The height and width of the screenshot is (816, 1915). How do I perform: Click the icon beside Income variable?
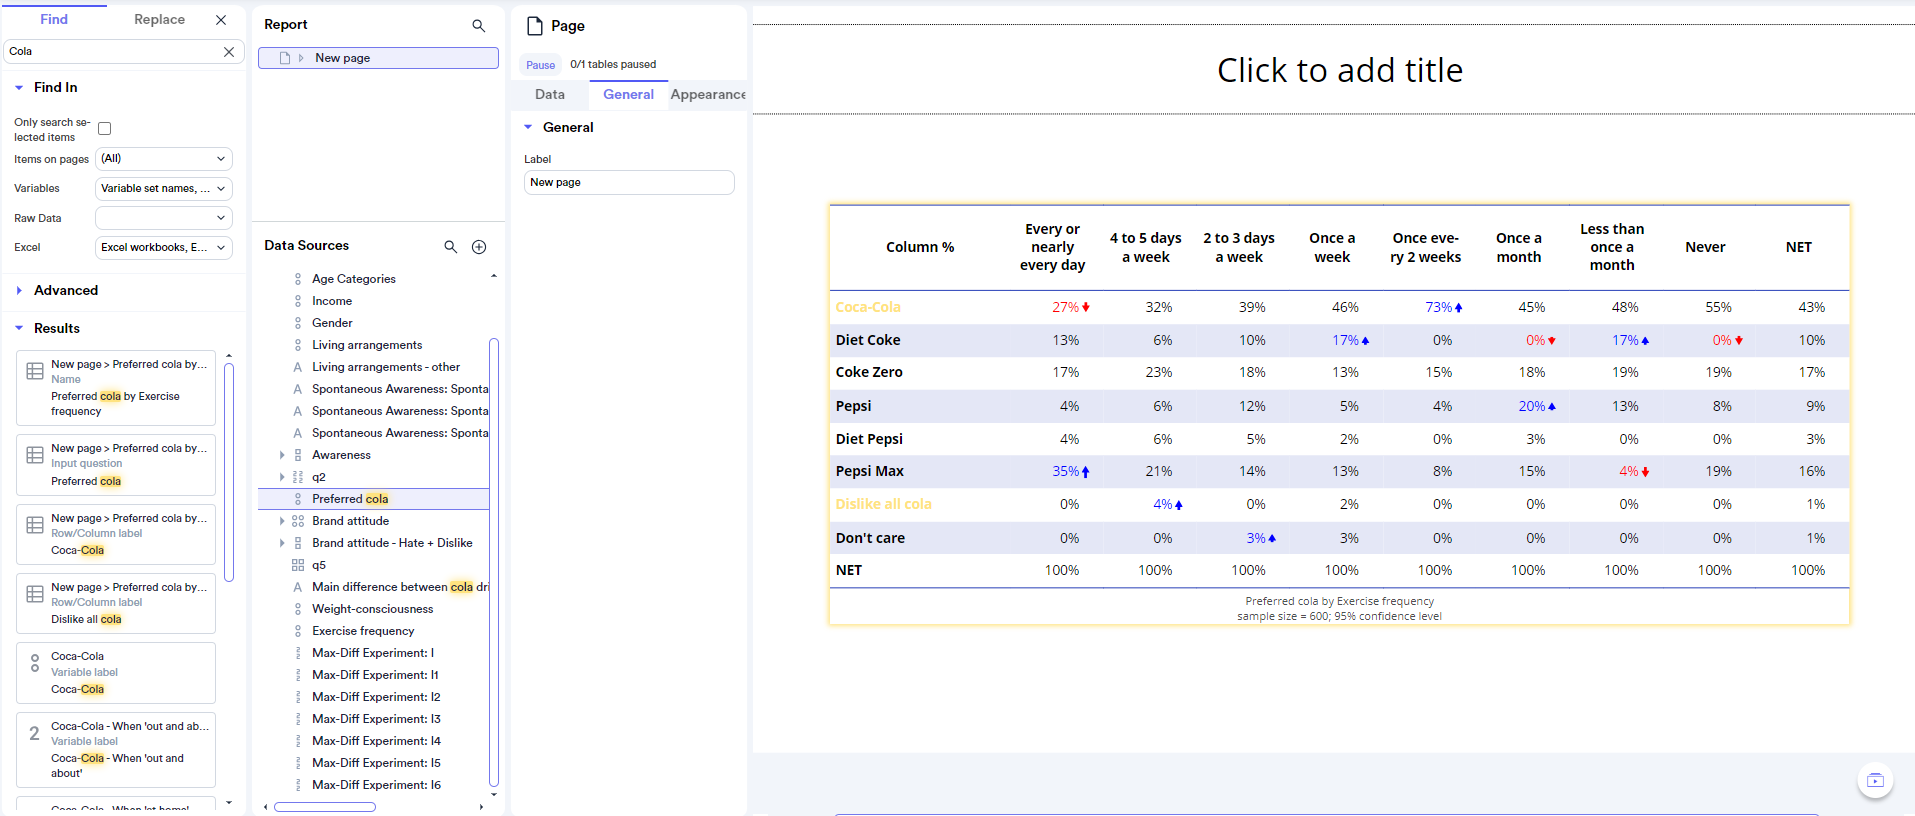point(298,301)
